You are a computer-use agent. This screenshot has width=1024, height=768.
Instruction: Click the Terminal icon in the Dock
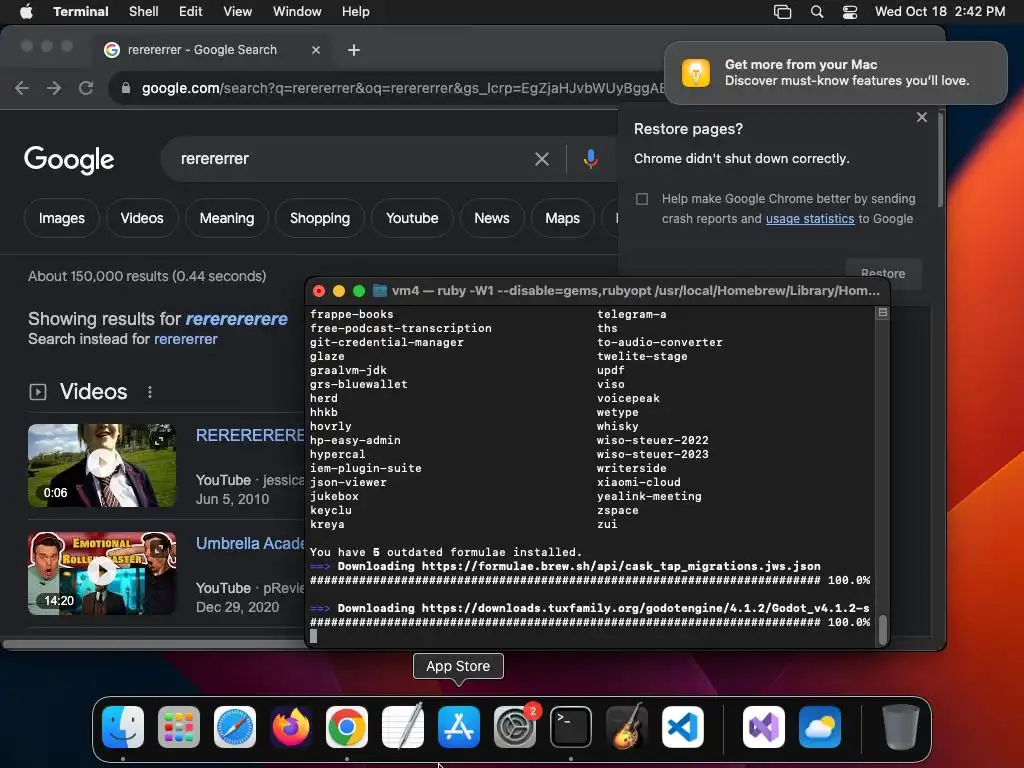pyautogui.click(x=571, y=727)
